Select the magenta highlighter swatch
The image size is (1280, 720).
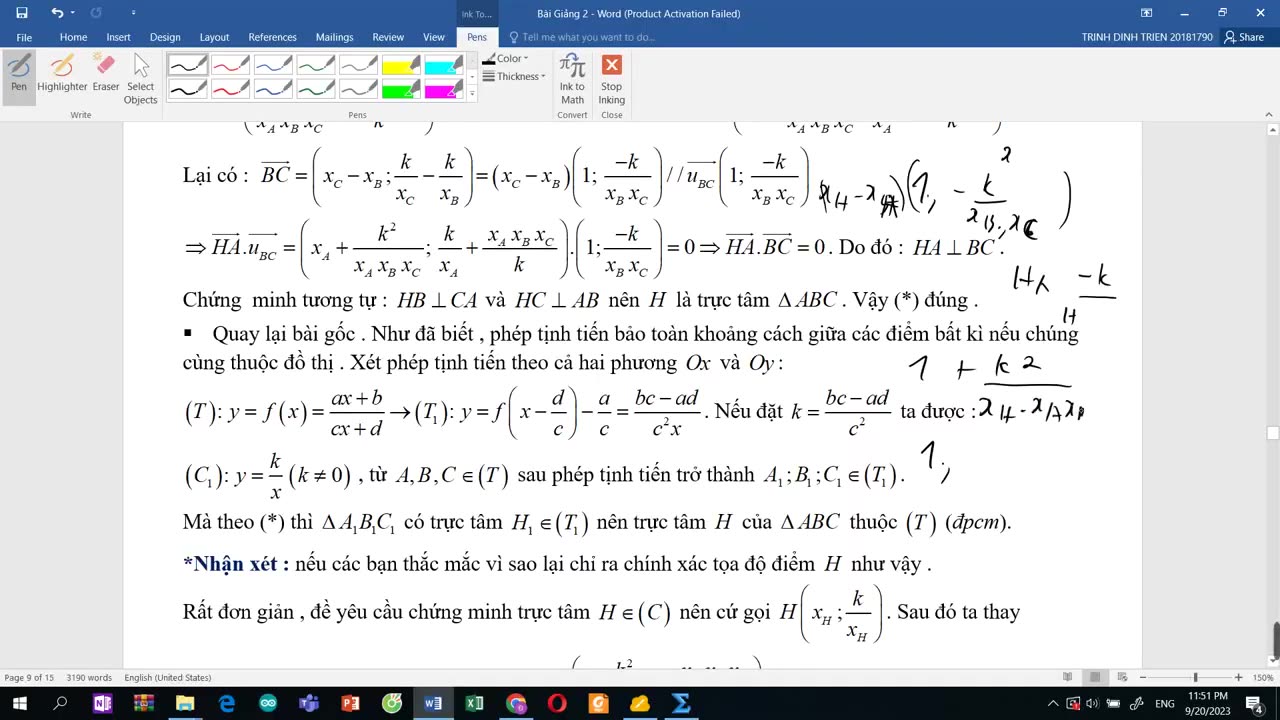coord(444,89)
